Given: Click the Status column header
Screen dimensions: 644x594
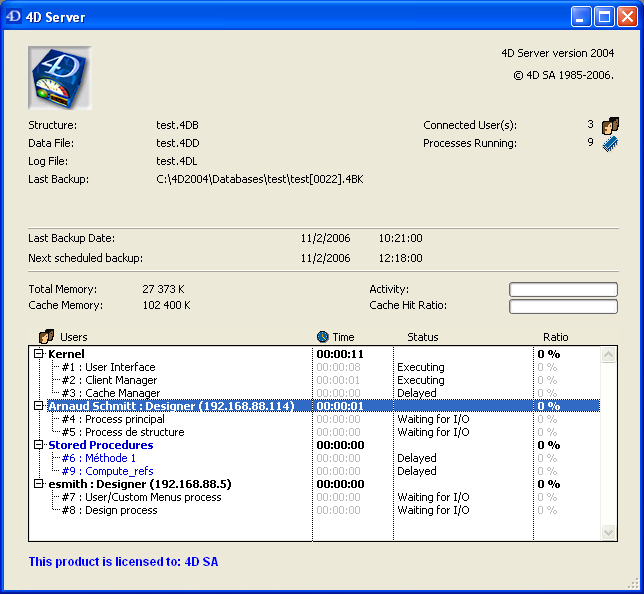Looking at the screenshot, I should 422,337.
